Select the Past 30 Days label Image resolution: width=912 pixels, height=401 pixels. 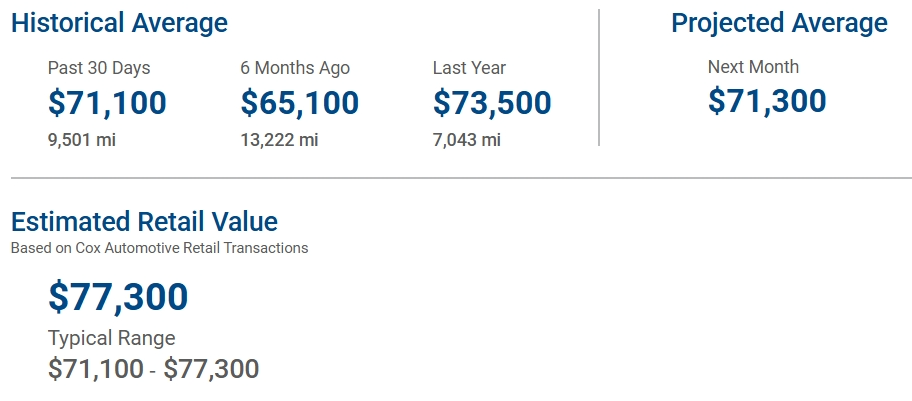pos(99,68)
